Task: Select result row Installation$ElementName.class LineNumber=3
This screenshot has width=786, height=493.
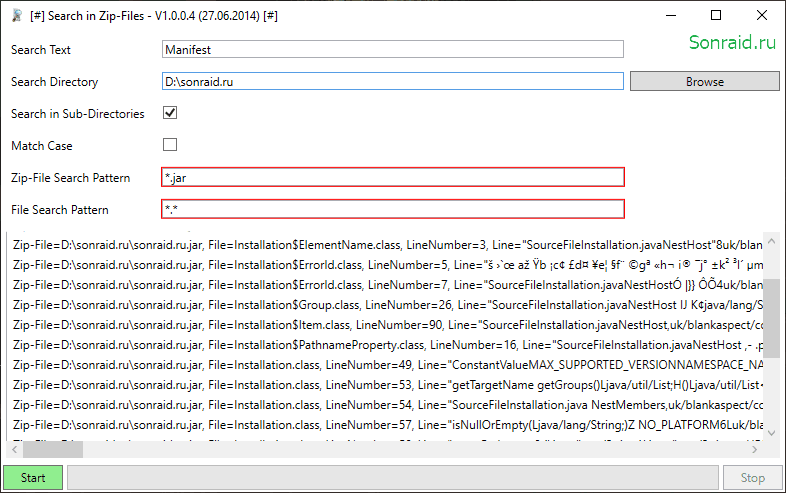Action: (385, 245)
